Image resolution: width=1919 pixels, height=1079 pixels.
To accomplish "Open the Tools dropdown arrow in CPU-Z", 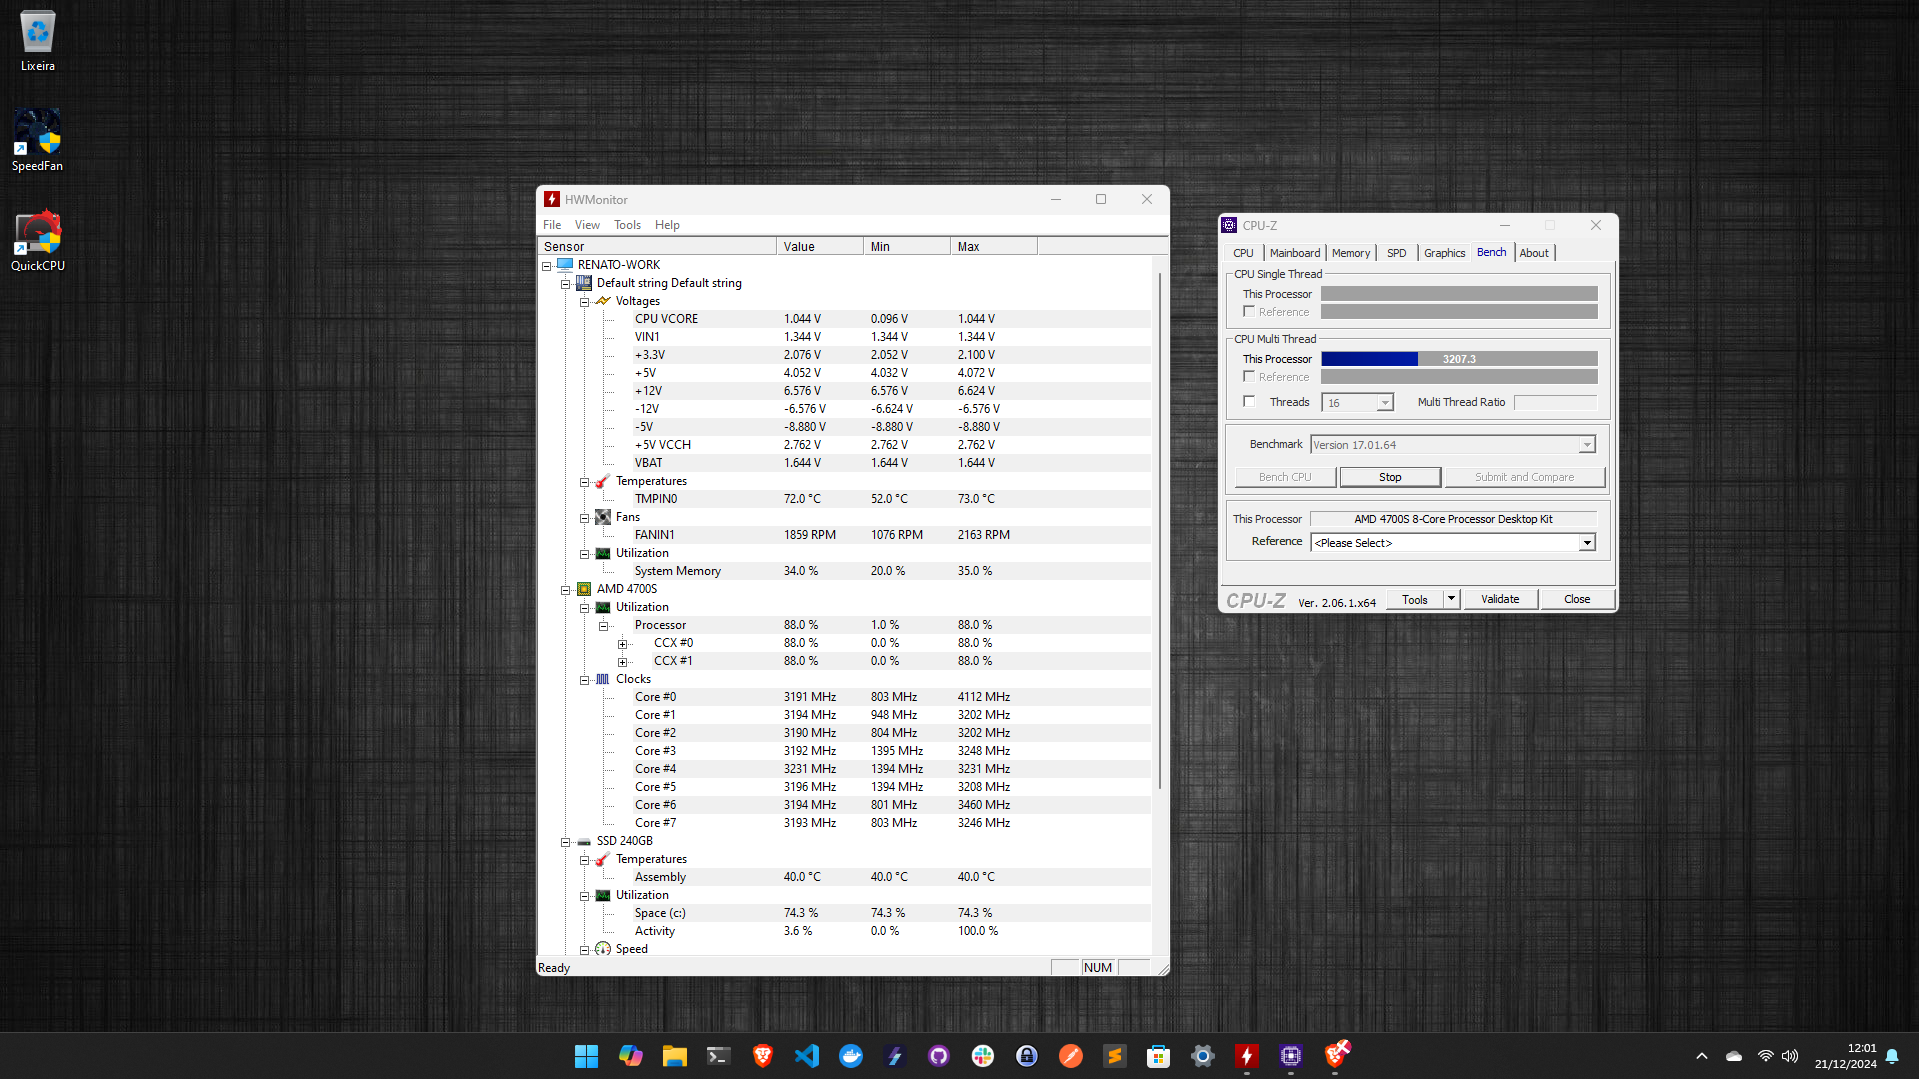I will (x=1452, y=599).
